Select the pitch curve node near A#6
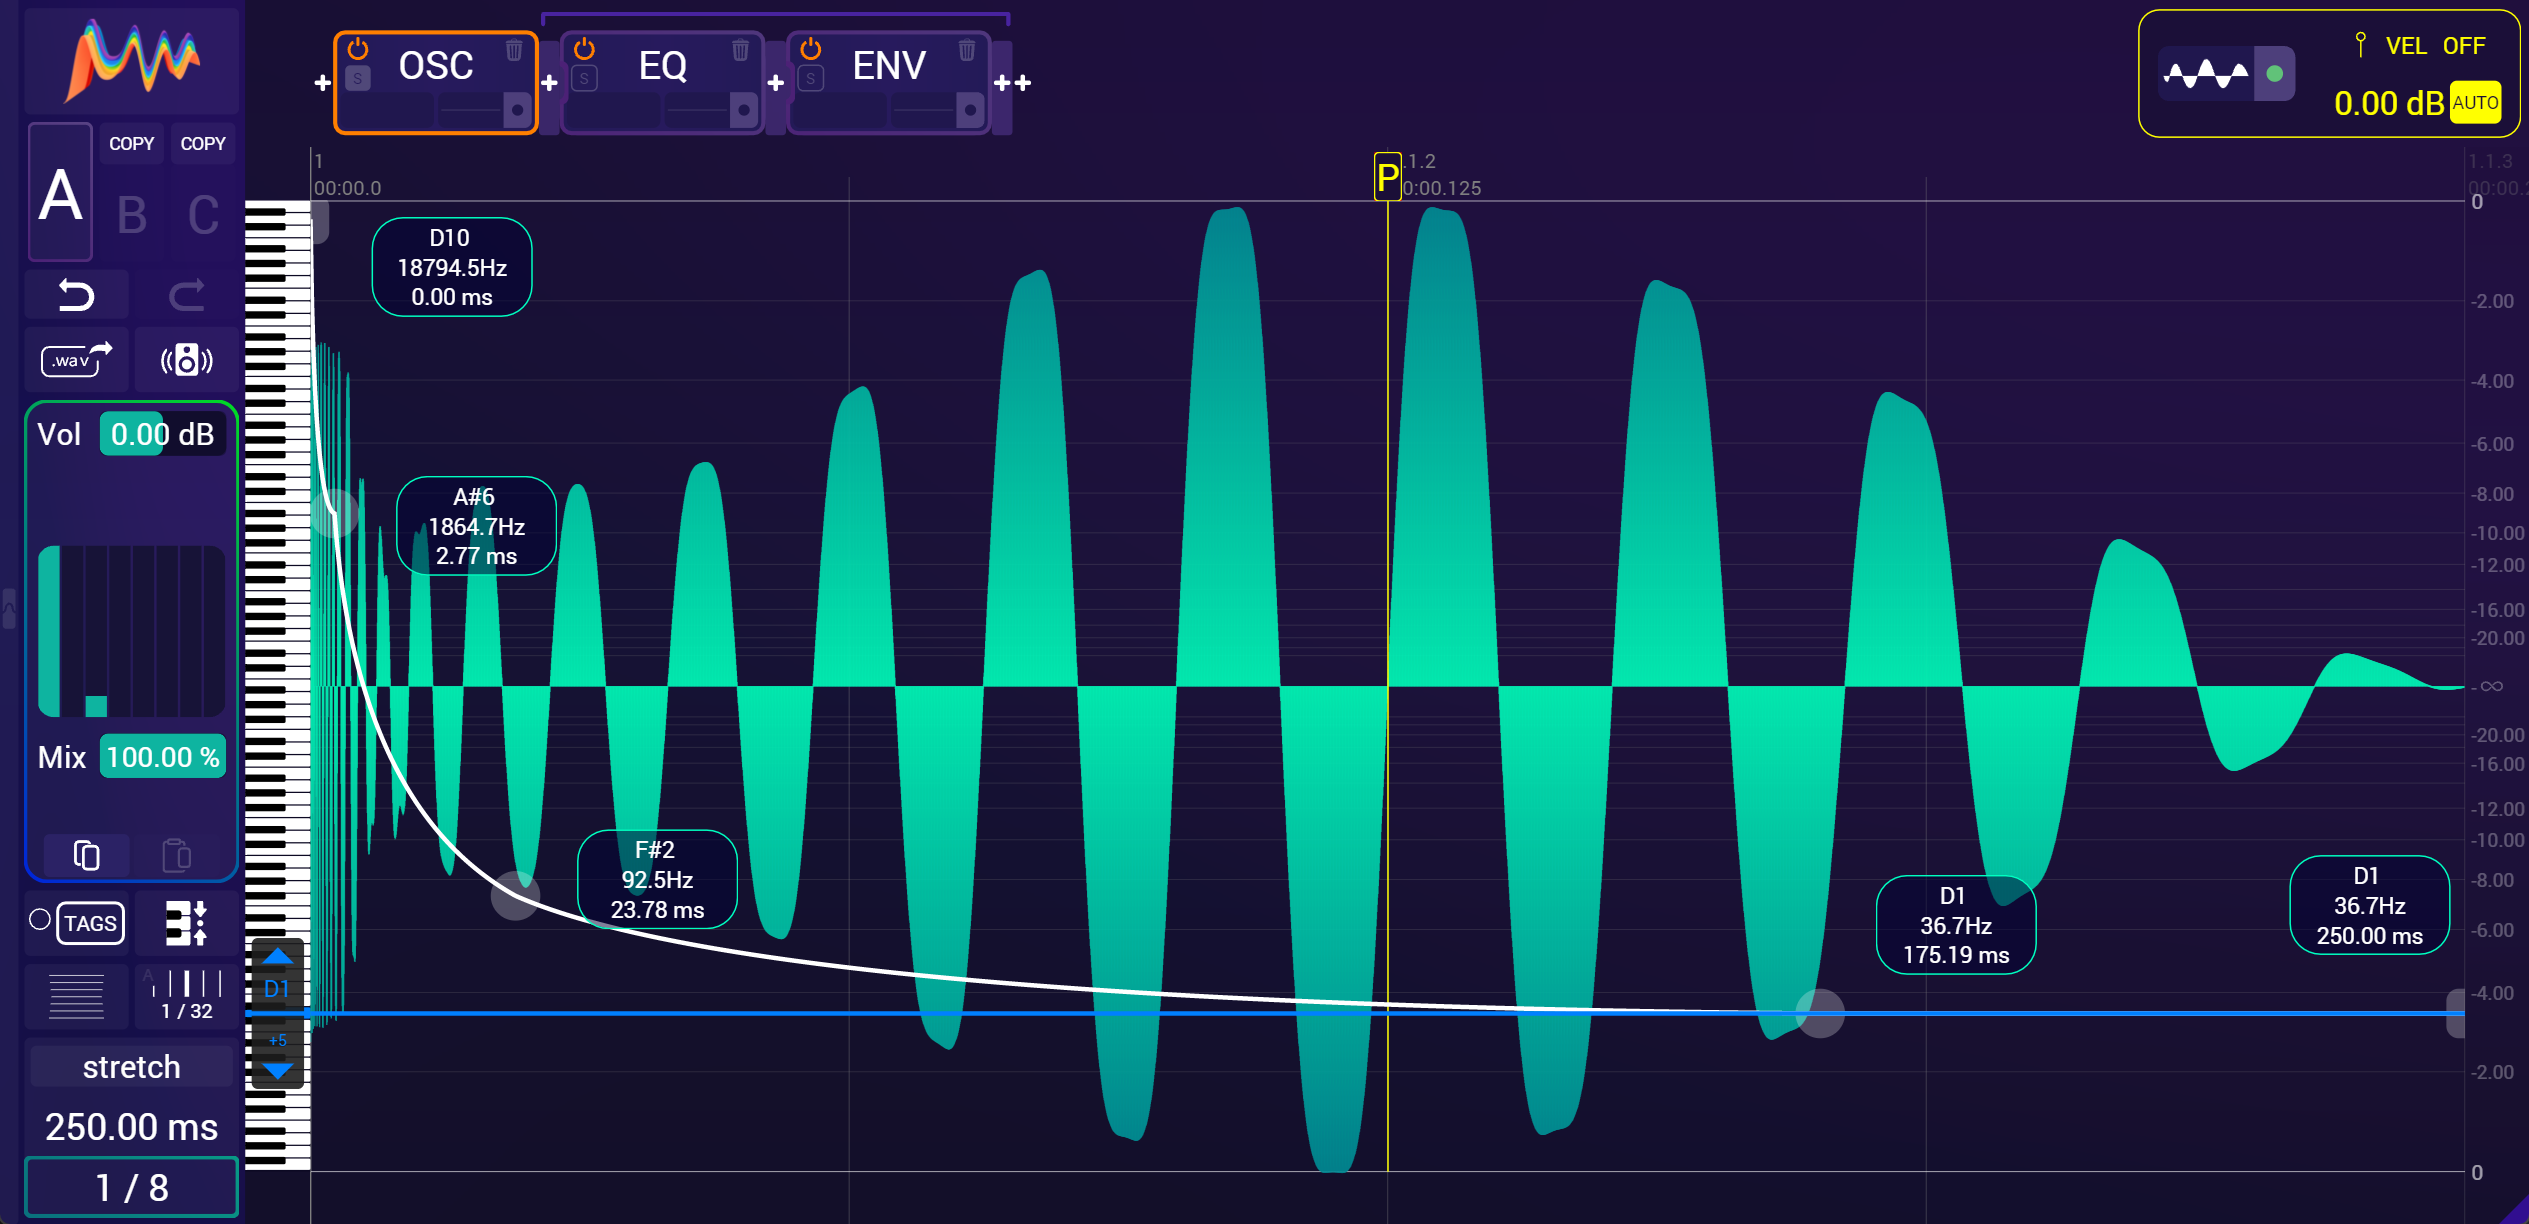This screenshot has width=2529, height=1224. (x=334, y=513)
